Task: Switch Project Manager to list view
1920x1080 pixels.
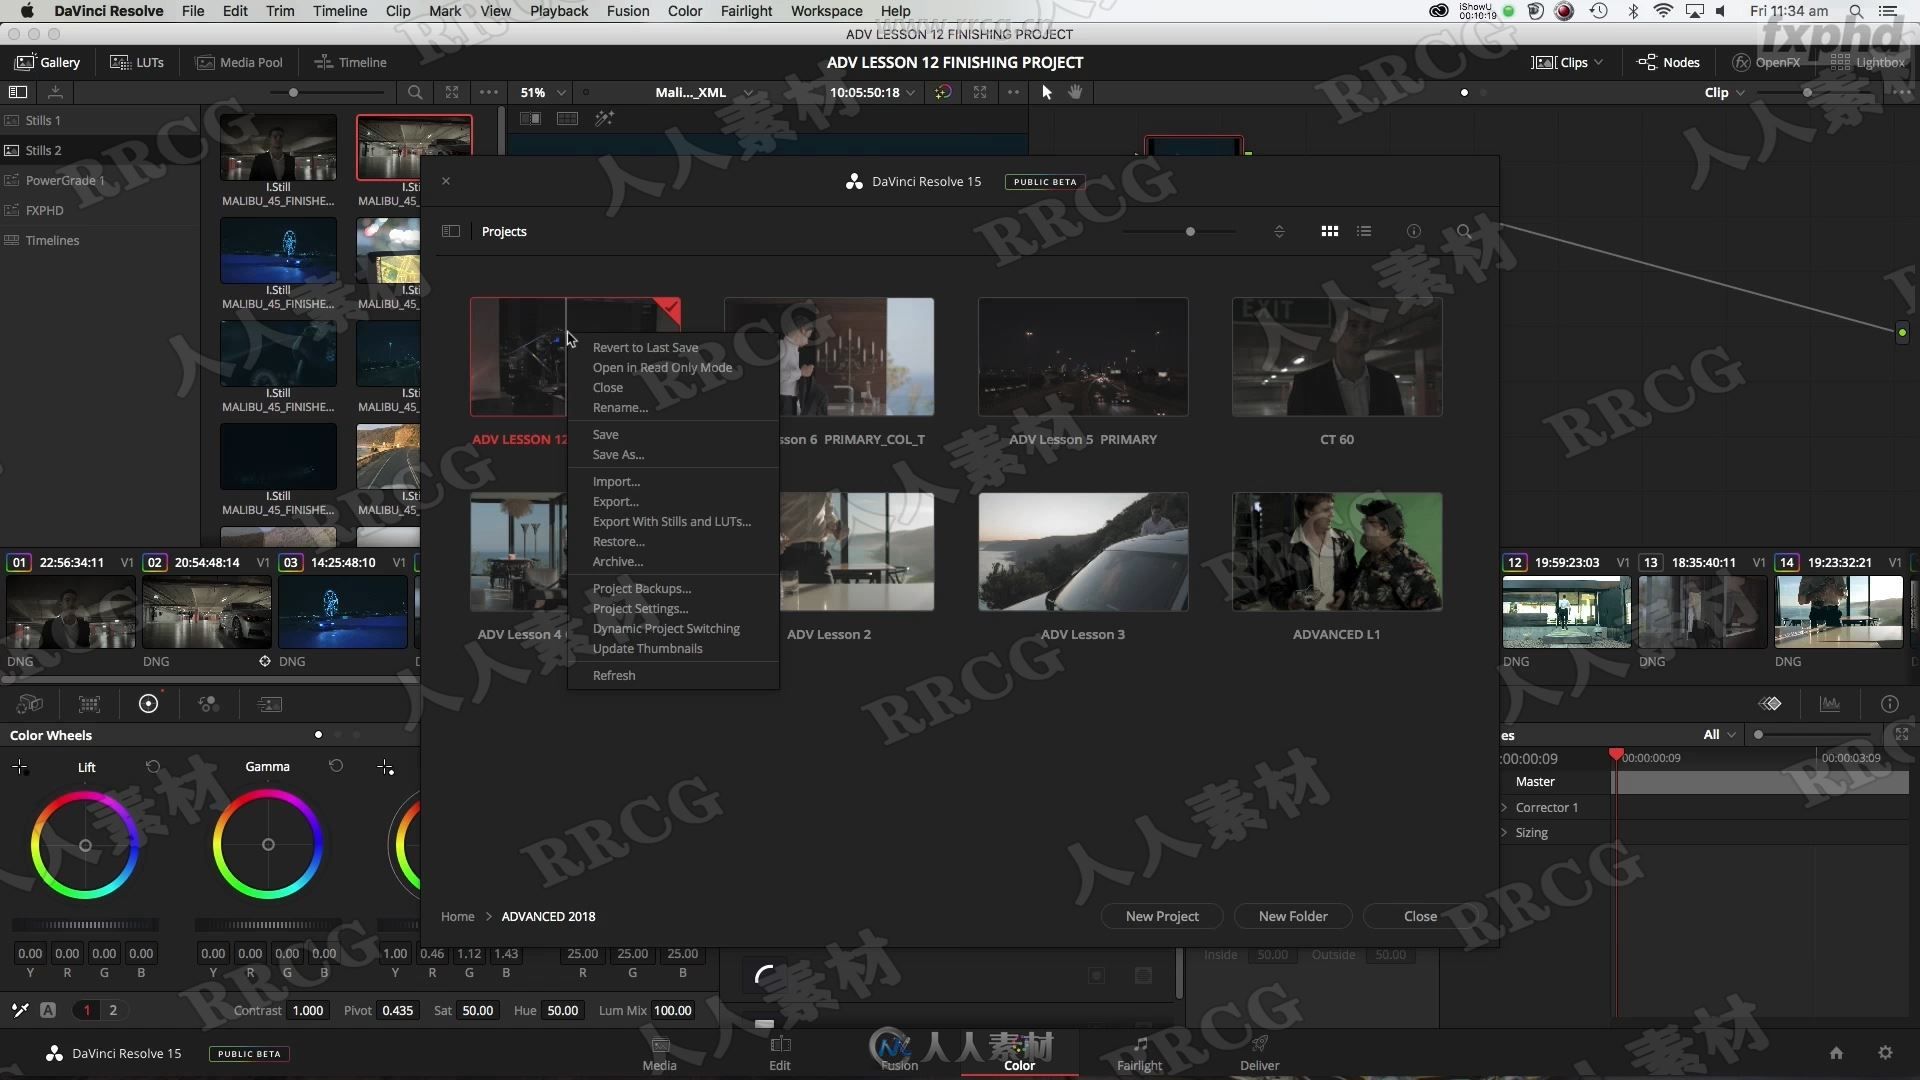Action: 1364,231
